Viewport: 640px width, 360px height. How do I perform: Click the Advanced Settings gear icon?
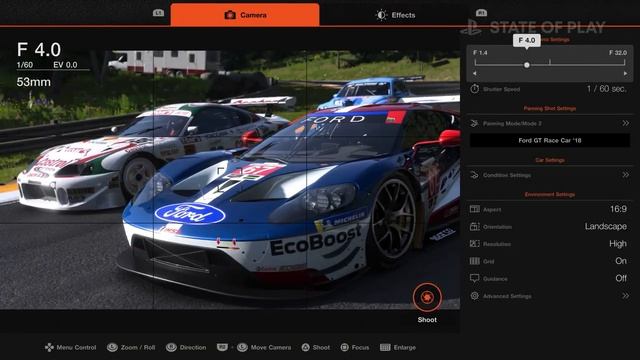click(x=475, y=296)
